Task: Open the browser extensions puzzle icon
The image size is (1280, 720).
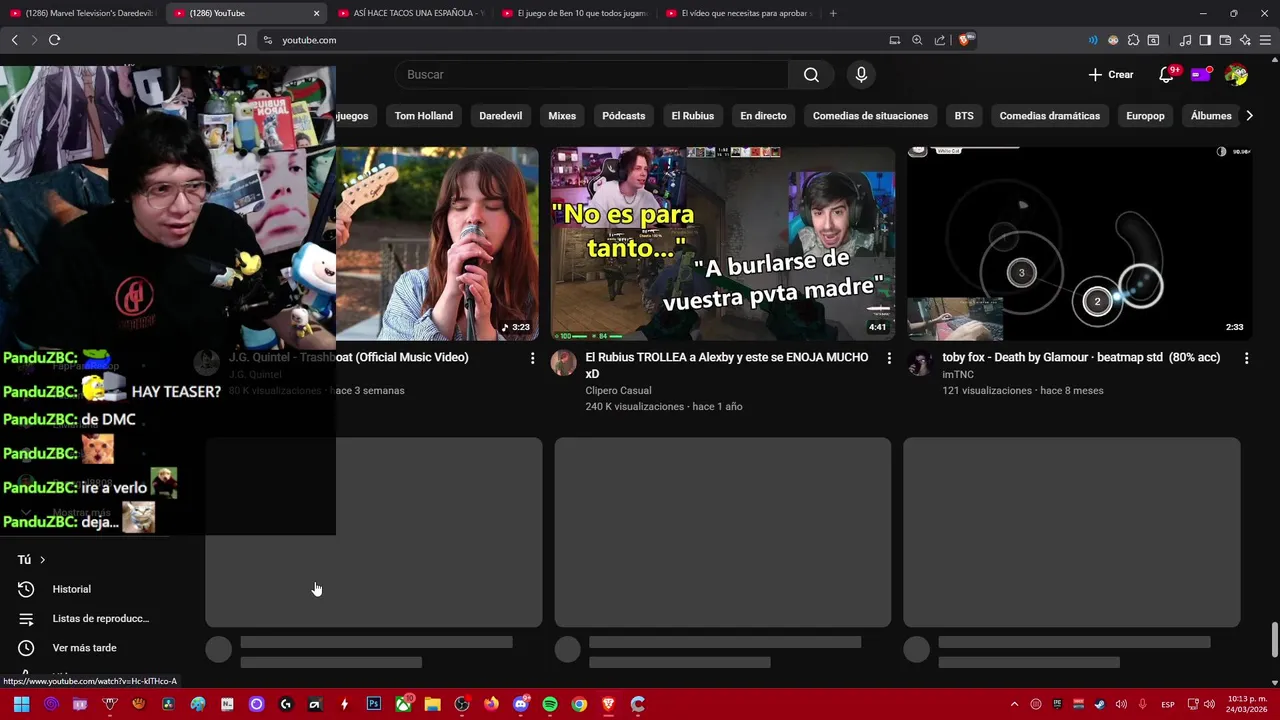Action: pos(1133,40)
